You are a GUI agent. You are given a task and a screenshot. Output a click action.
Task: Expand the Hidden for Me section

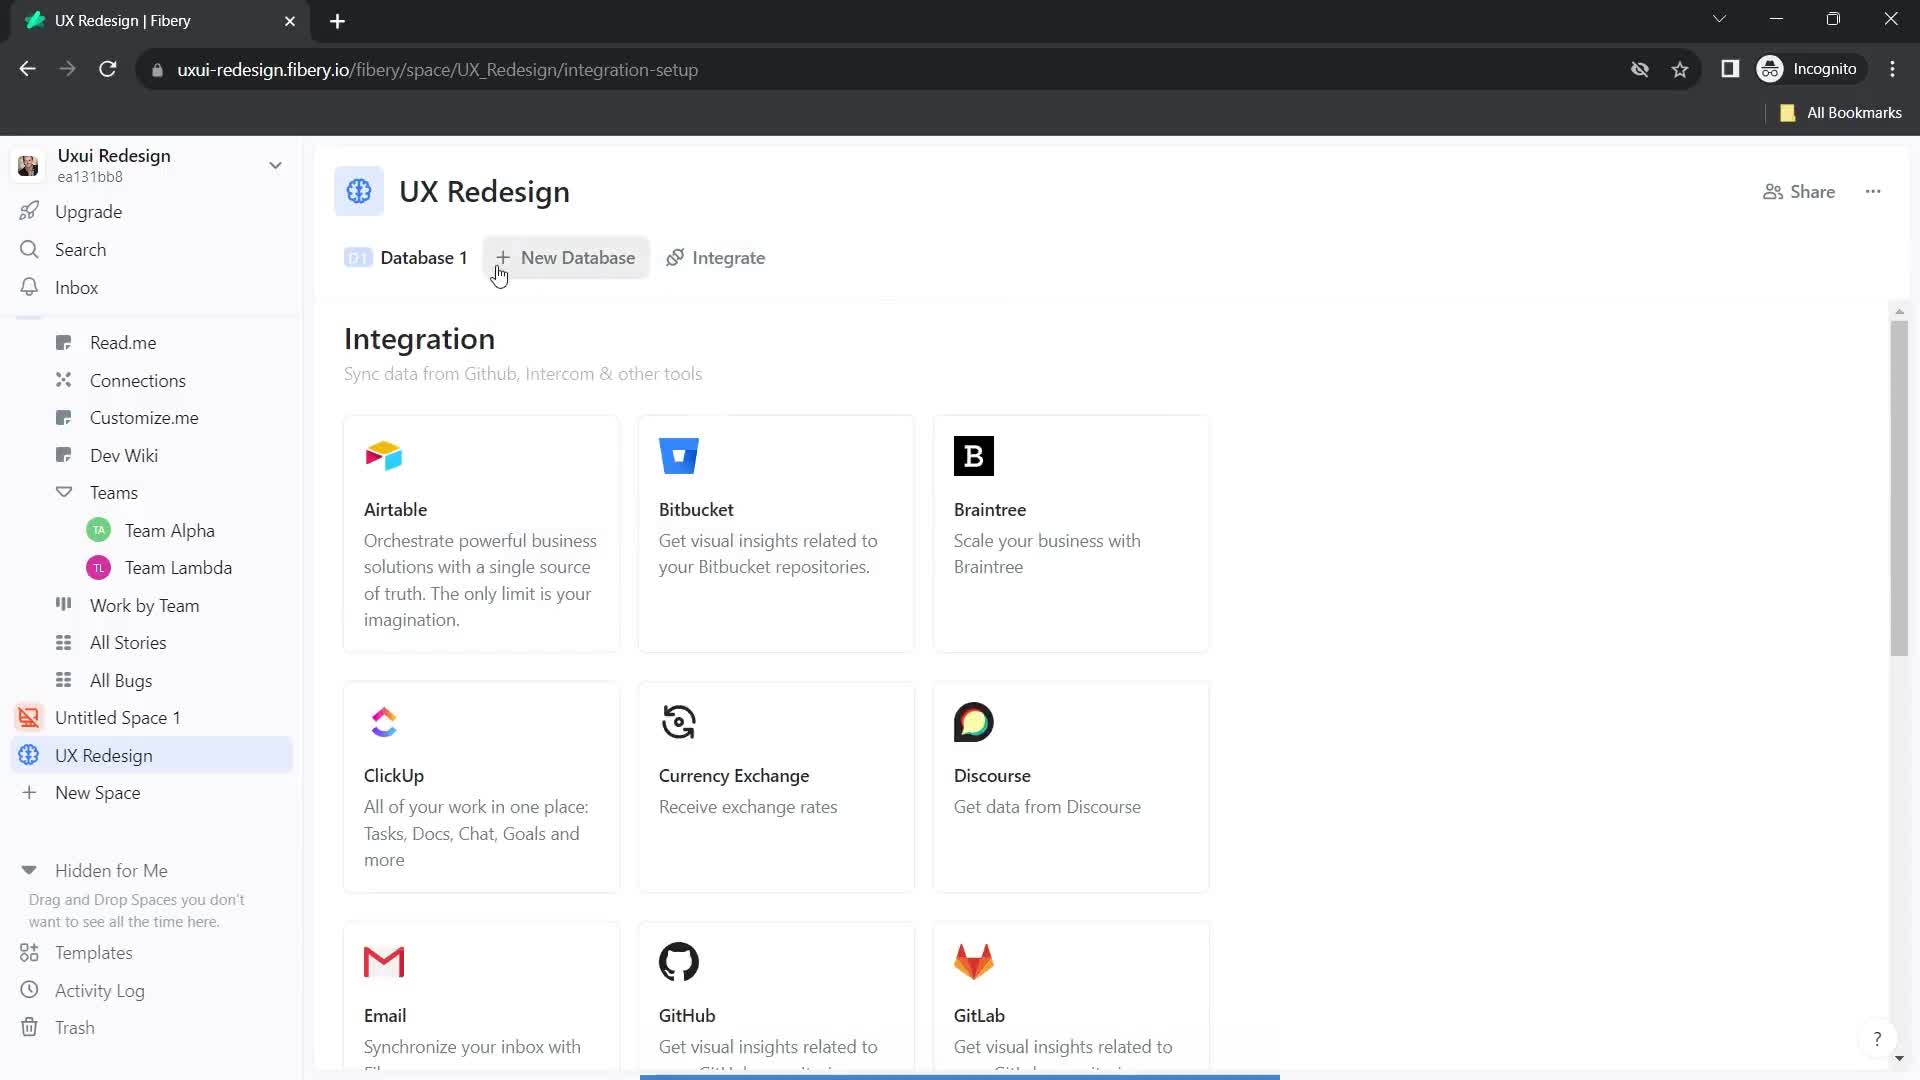(x=28, y=870)
